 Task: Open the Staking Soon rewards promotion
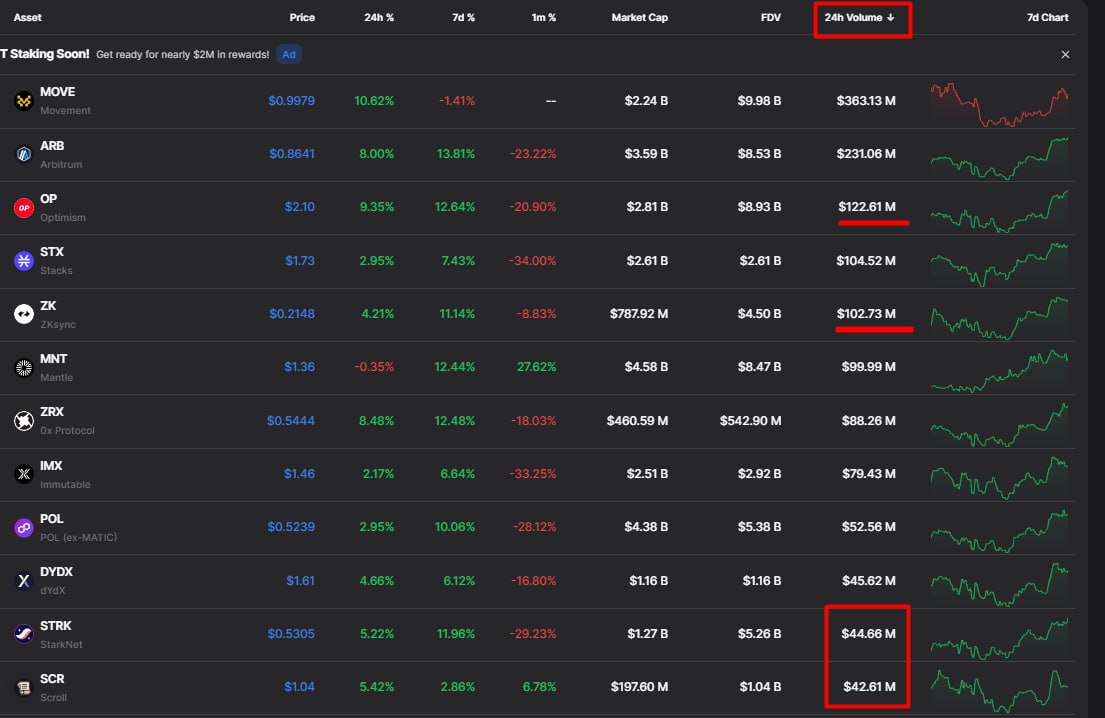tap(135, 54)
